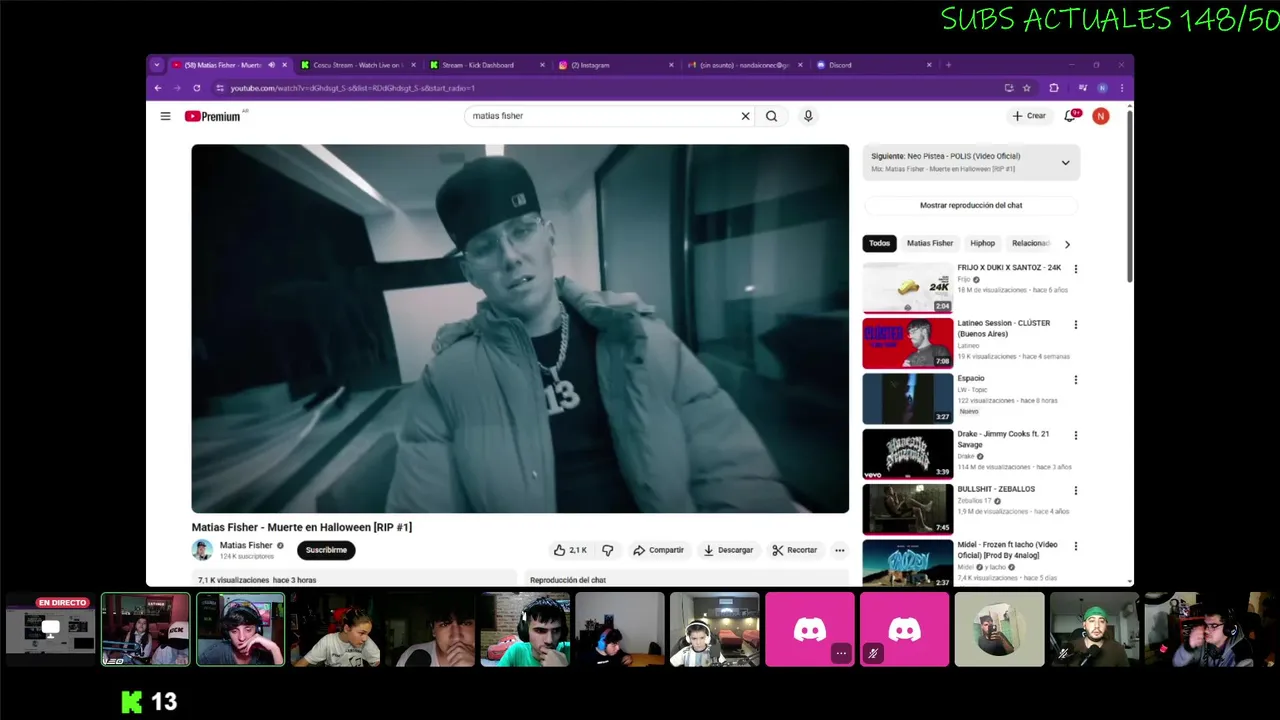Click the YouTube Premium logo
Viewport: 1280px width, 720px height.
[213, 116]
